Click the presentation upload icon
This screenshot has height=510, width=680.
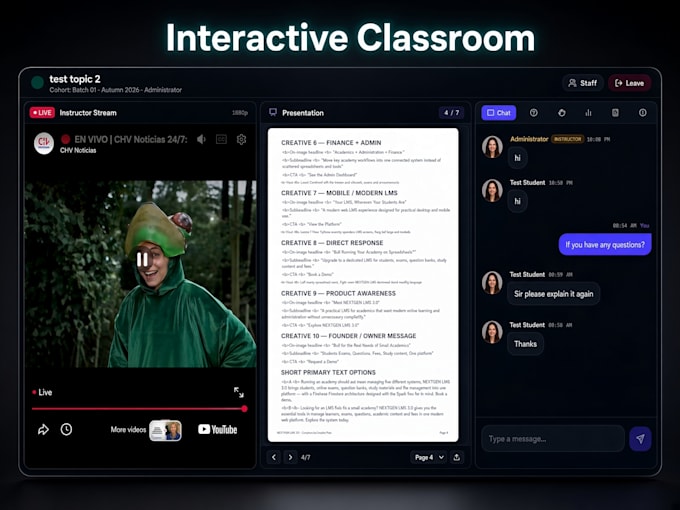[457, 457]
